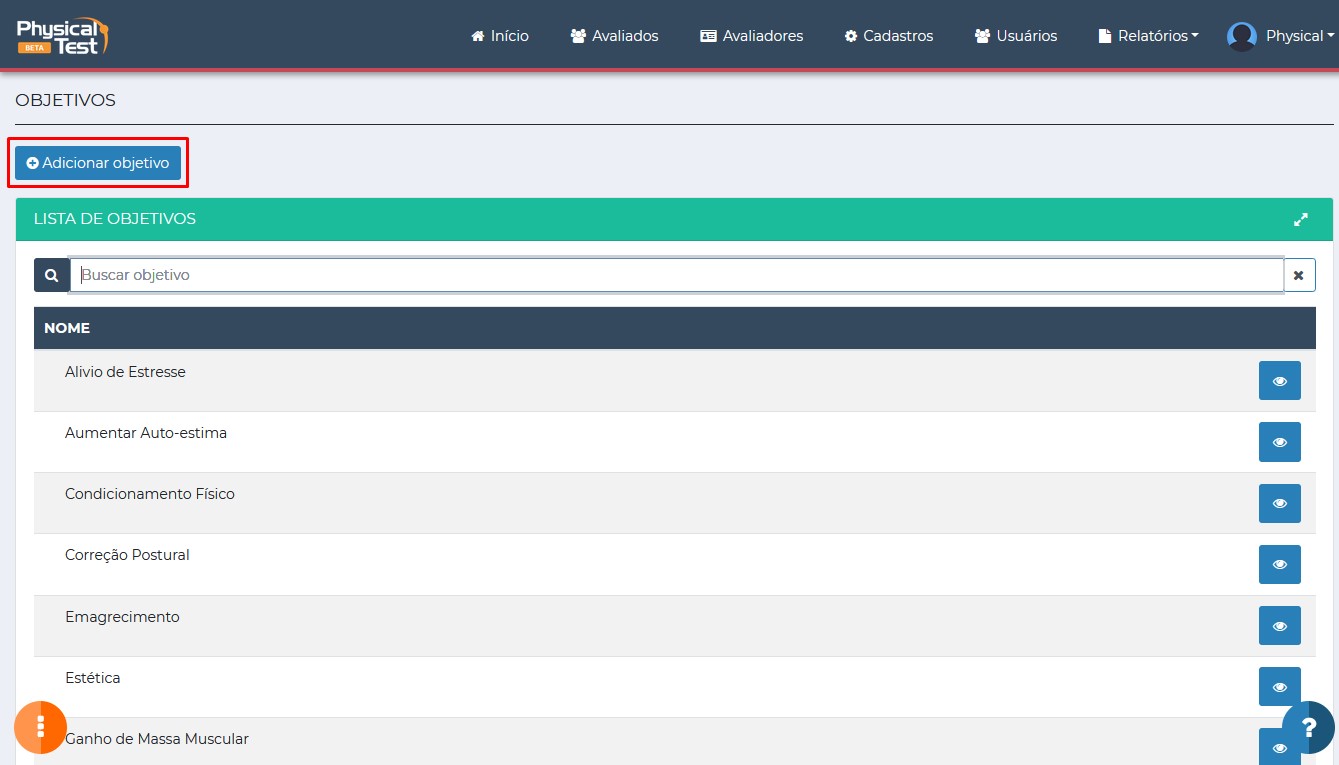Open the help question mark bubble

pos(1308,727)
